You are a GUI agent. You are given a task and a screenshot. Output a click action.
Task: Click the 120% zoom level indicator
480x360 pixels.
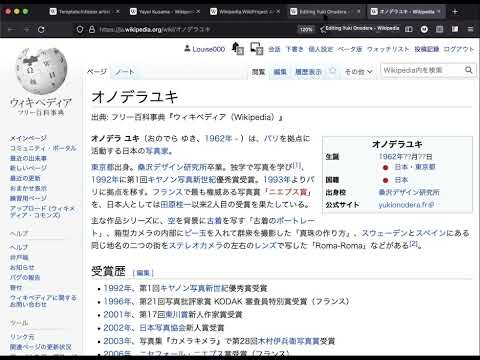click(306, 29)
